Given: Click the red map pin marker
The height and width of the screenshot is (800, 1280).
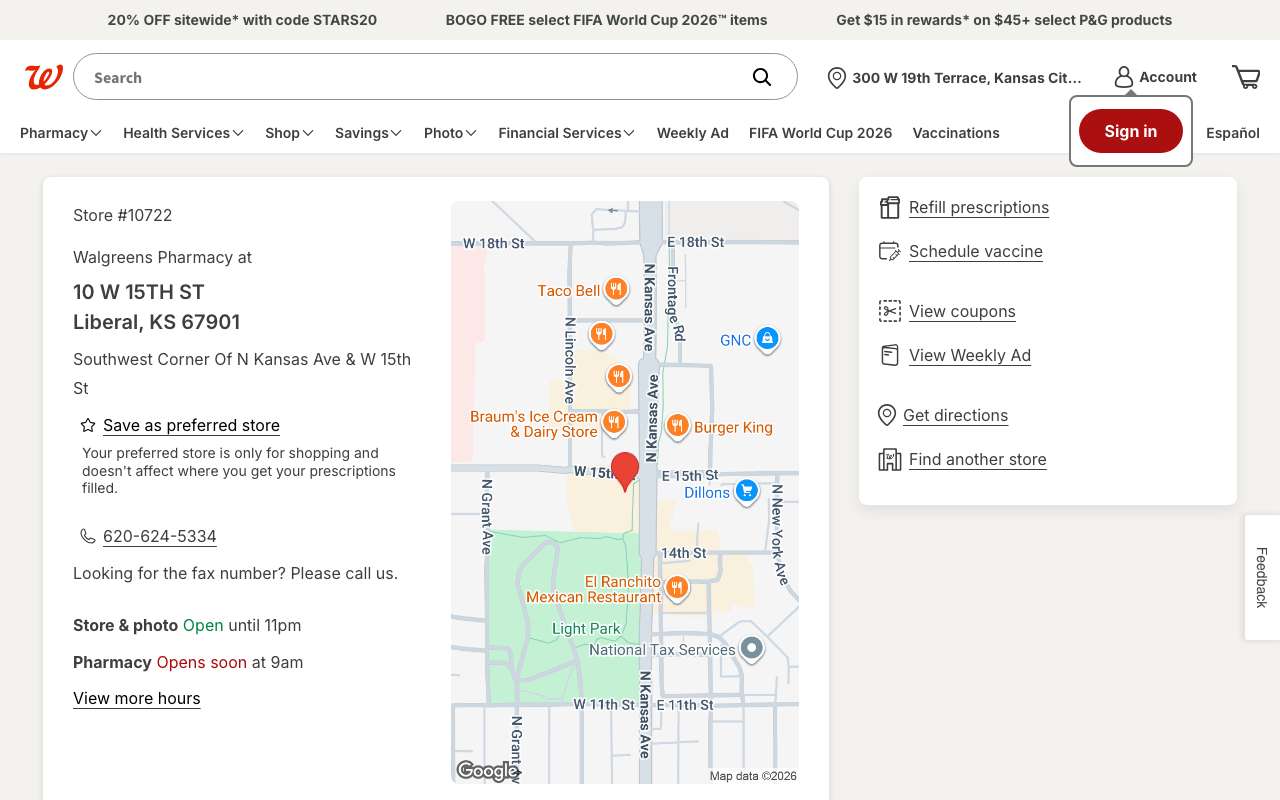Looking at the screenshot, I should [625, 471].
